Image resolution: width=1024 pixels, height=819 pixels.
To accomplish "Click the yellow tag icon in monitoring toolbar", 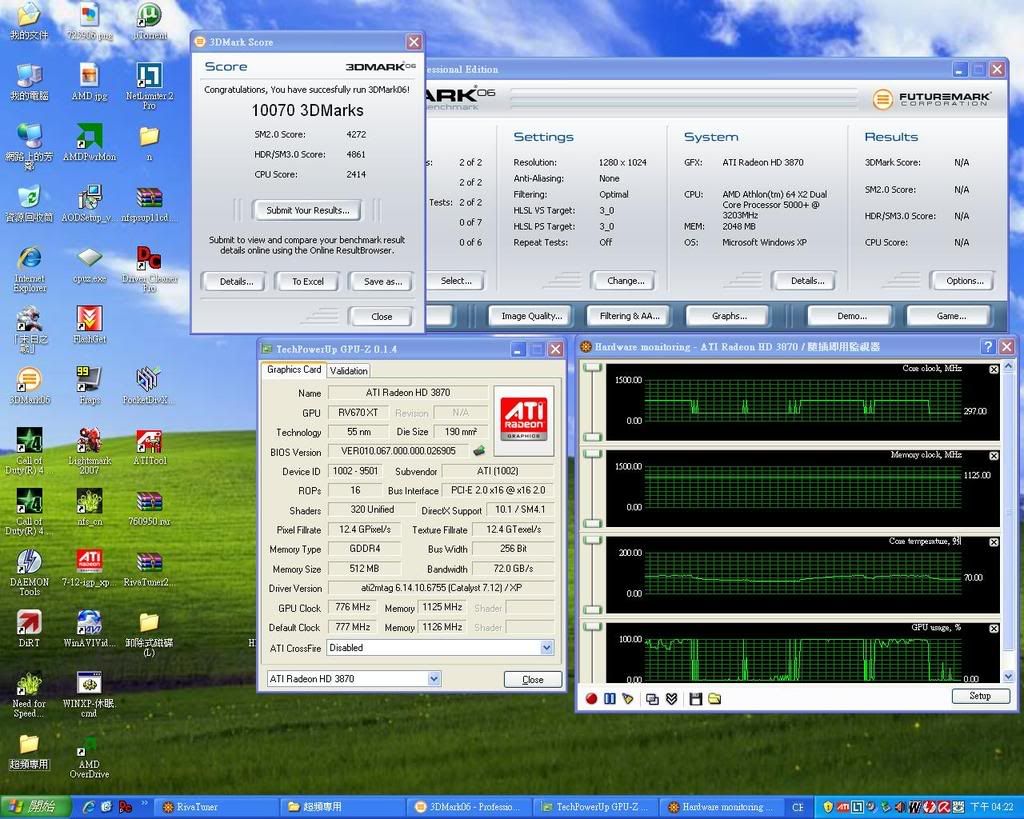I will tap(628, 699).
